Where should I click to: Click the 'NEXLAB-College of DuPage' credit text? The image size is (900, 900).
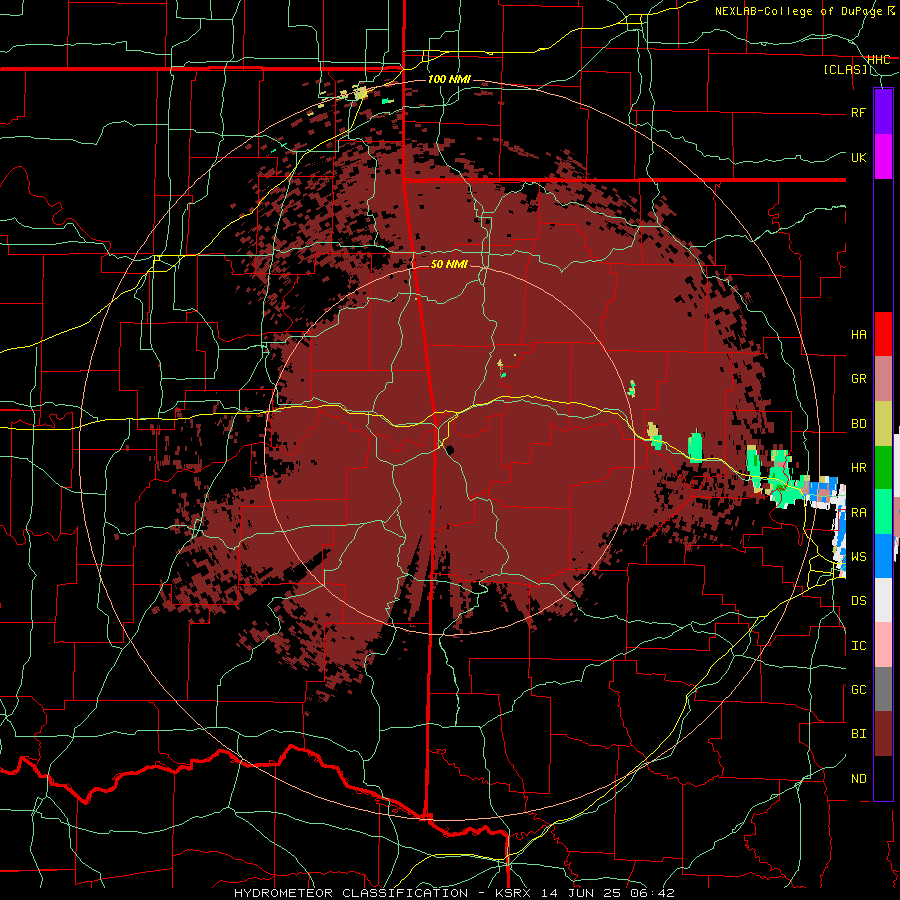[x=800, y=11]
